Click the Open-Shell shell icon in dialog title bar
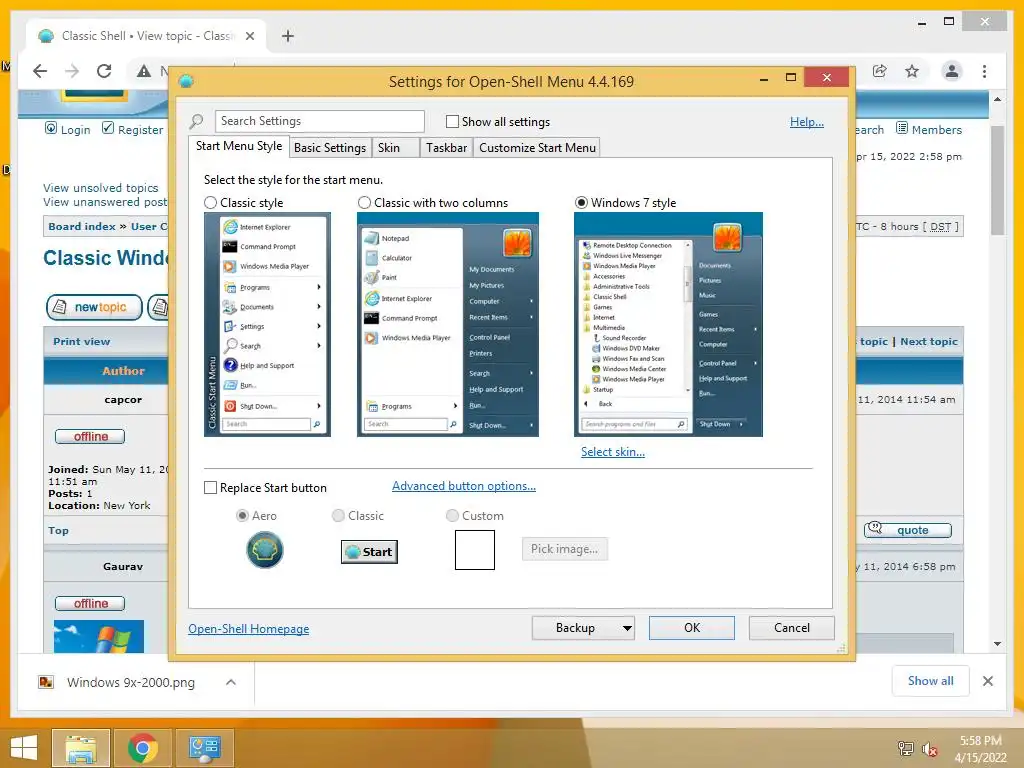The image size is (1024, 768). [x=186, y=81]
